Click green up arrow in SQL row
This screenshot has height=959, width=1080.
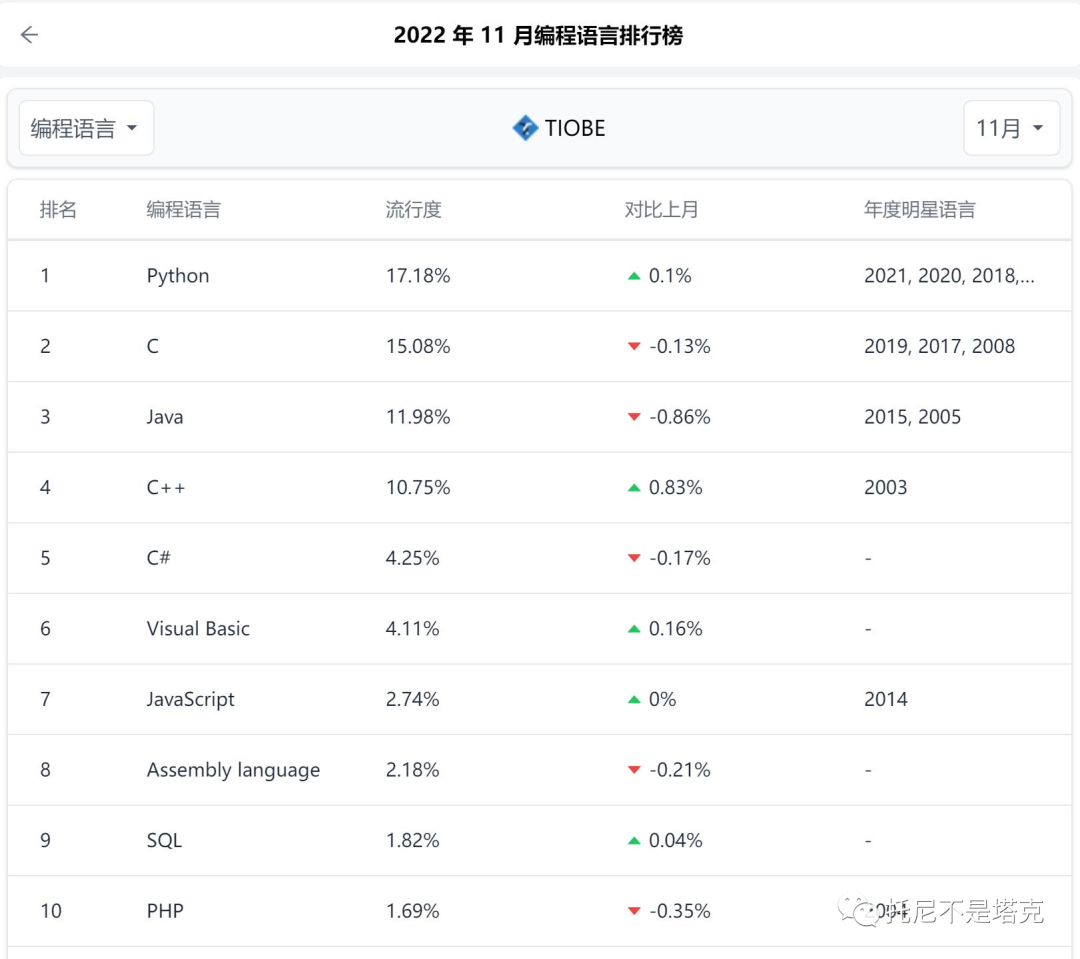[x=634, y=841]
